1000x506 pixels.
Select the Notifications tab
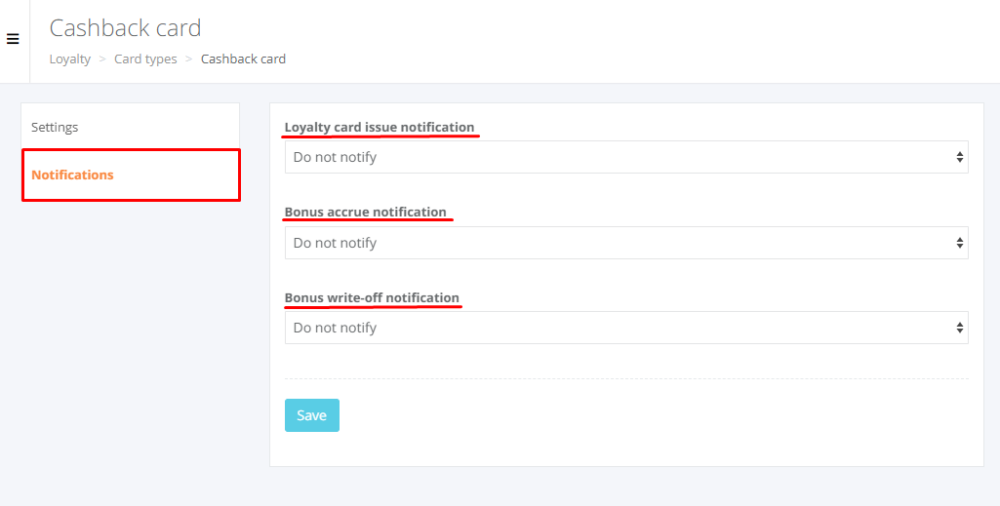click(x=73, y=175)
